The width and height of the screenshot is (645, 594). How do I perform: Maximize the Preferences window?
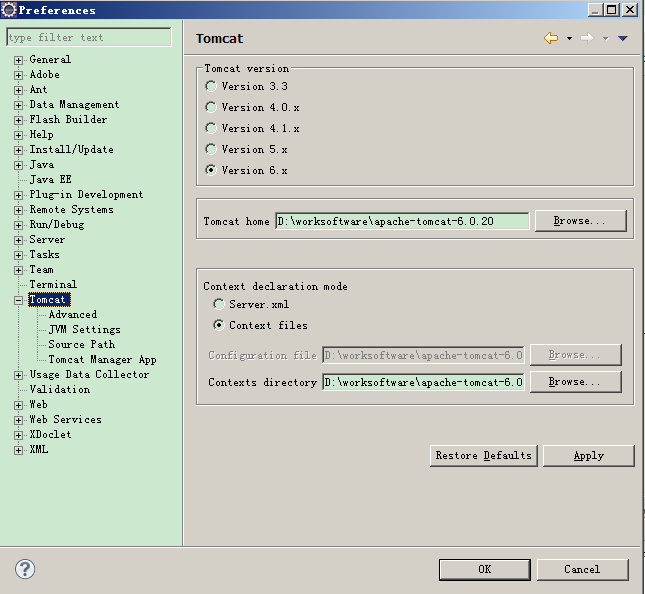coord(612,9)
